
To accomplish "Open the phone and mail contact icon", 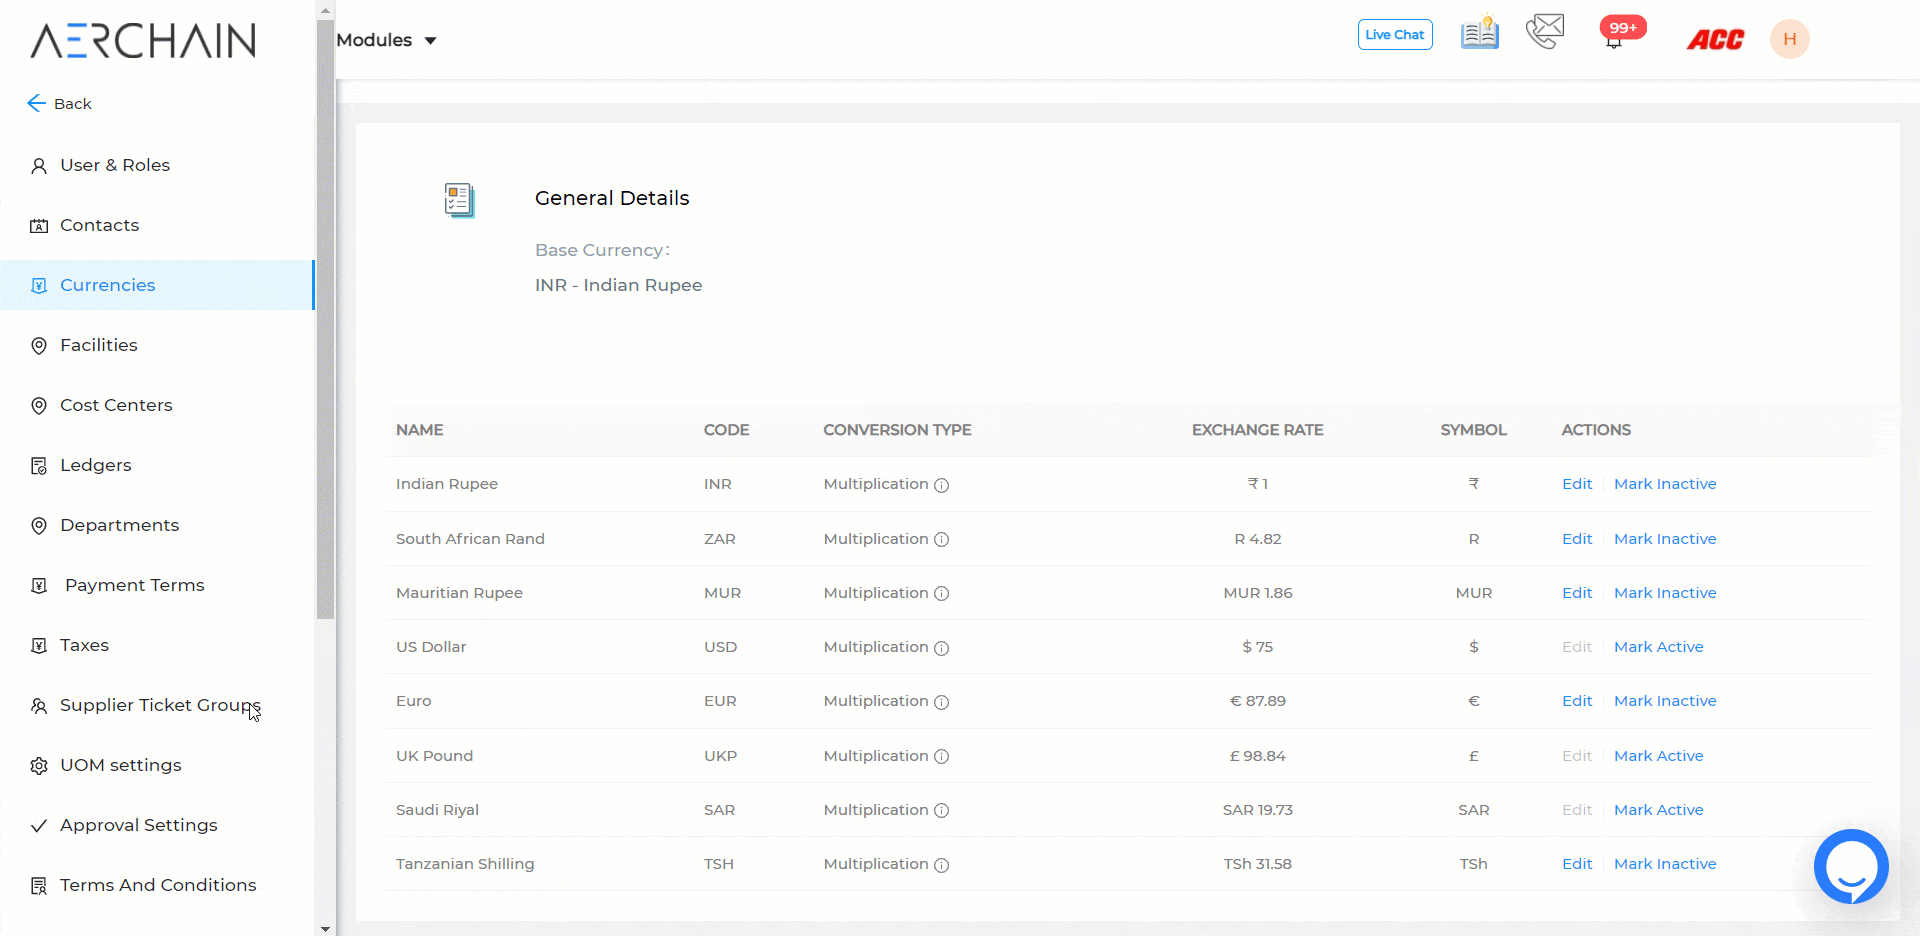I will [x=1545, y=32].
